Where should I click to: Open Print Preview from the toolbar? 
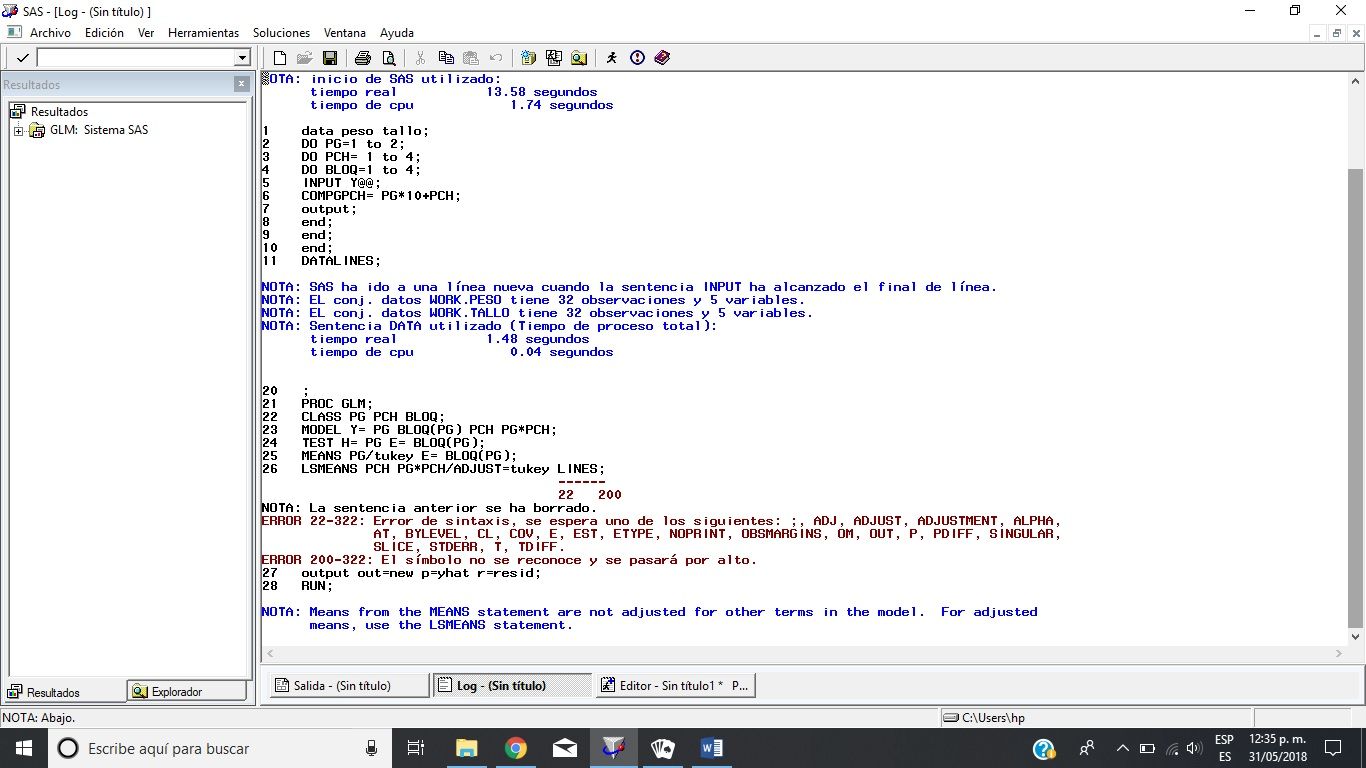[x=388, y=58]
